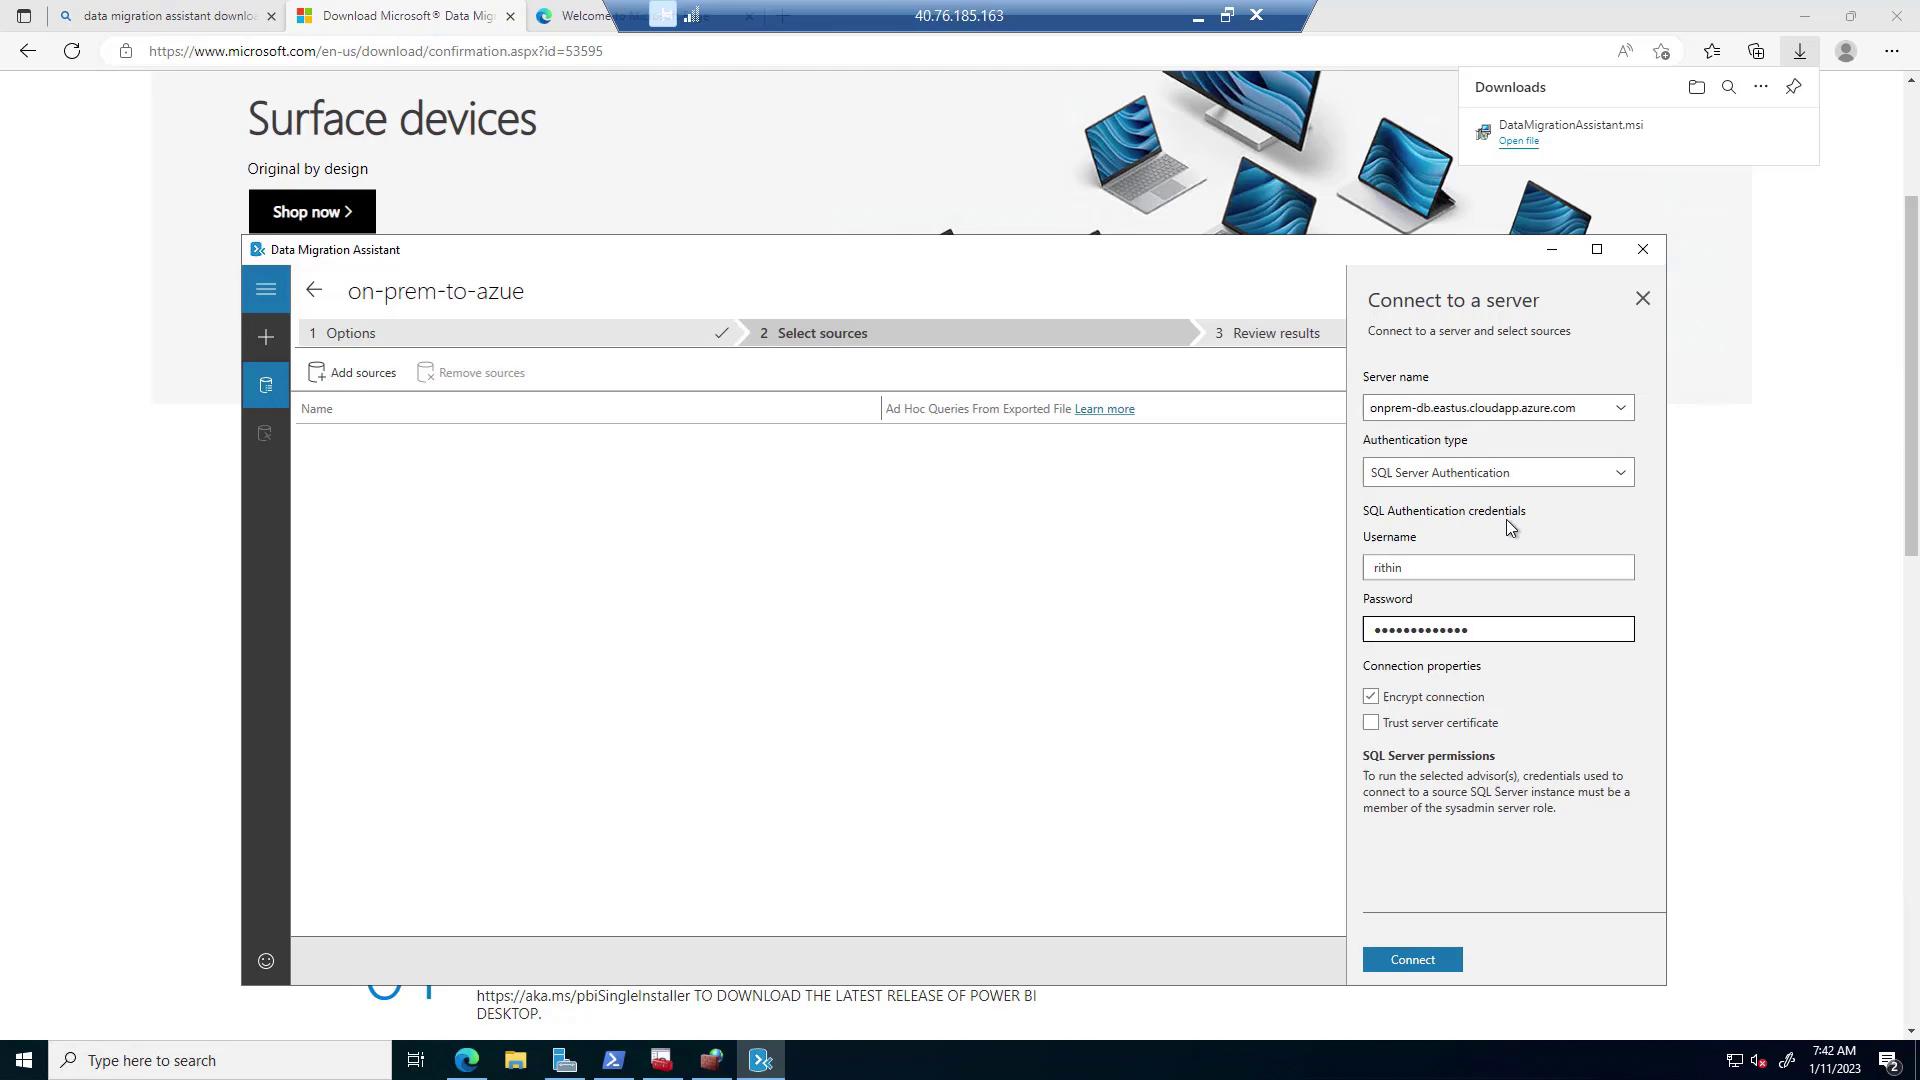The width and height of the screenshot is (1920, 1080).
Task: Click the hamburger menu icon in sidebar
Action: (265, 290)
